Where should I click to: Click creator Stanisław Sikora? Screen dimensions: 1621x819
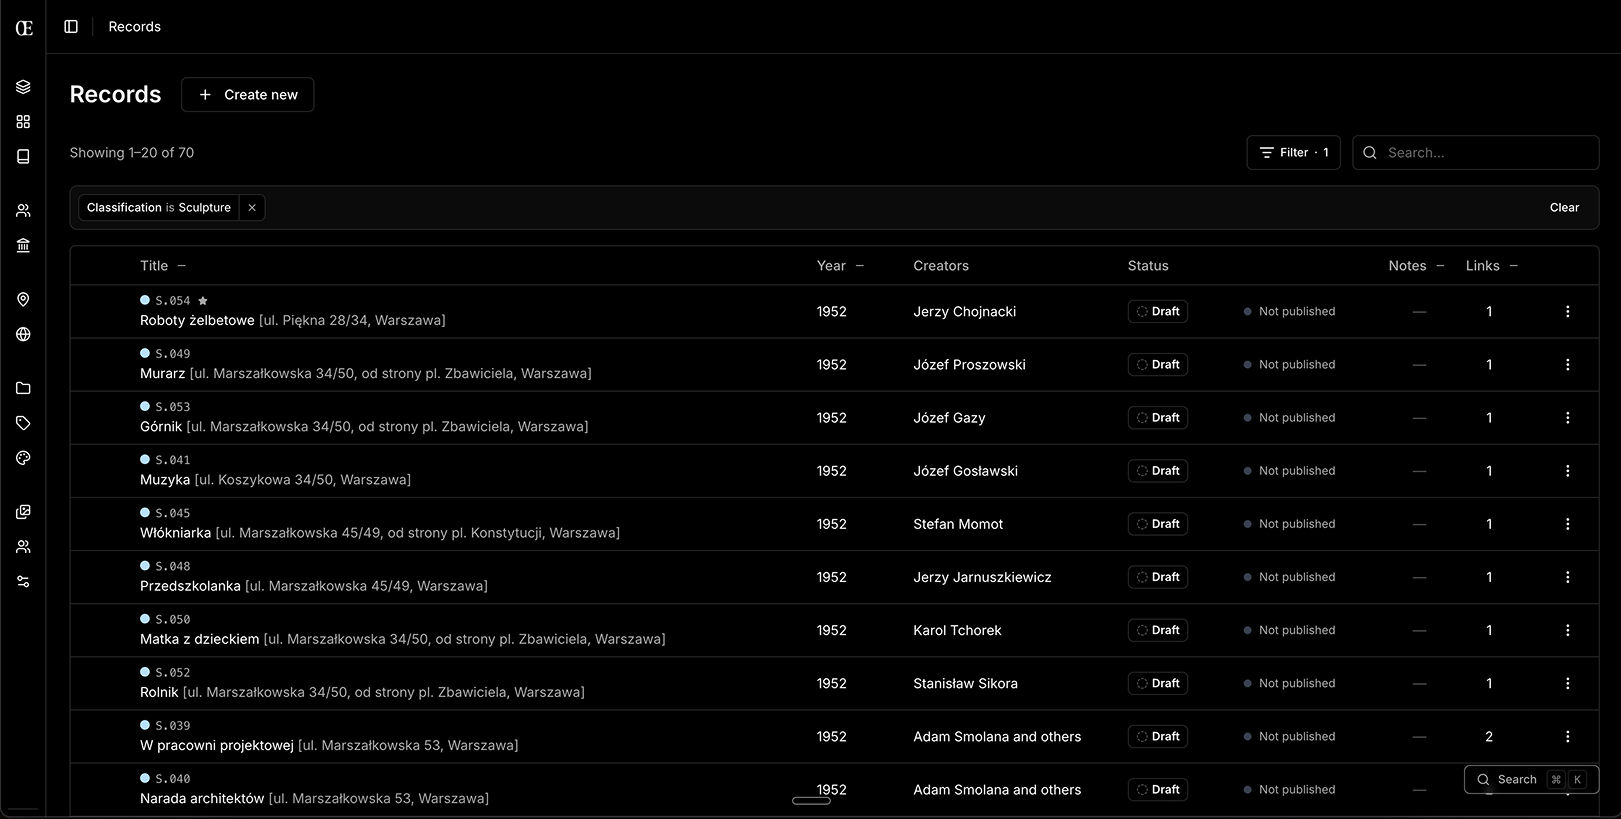point(965,683)
